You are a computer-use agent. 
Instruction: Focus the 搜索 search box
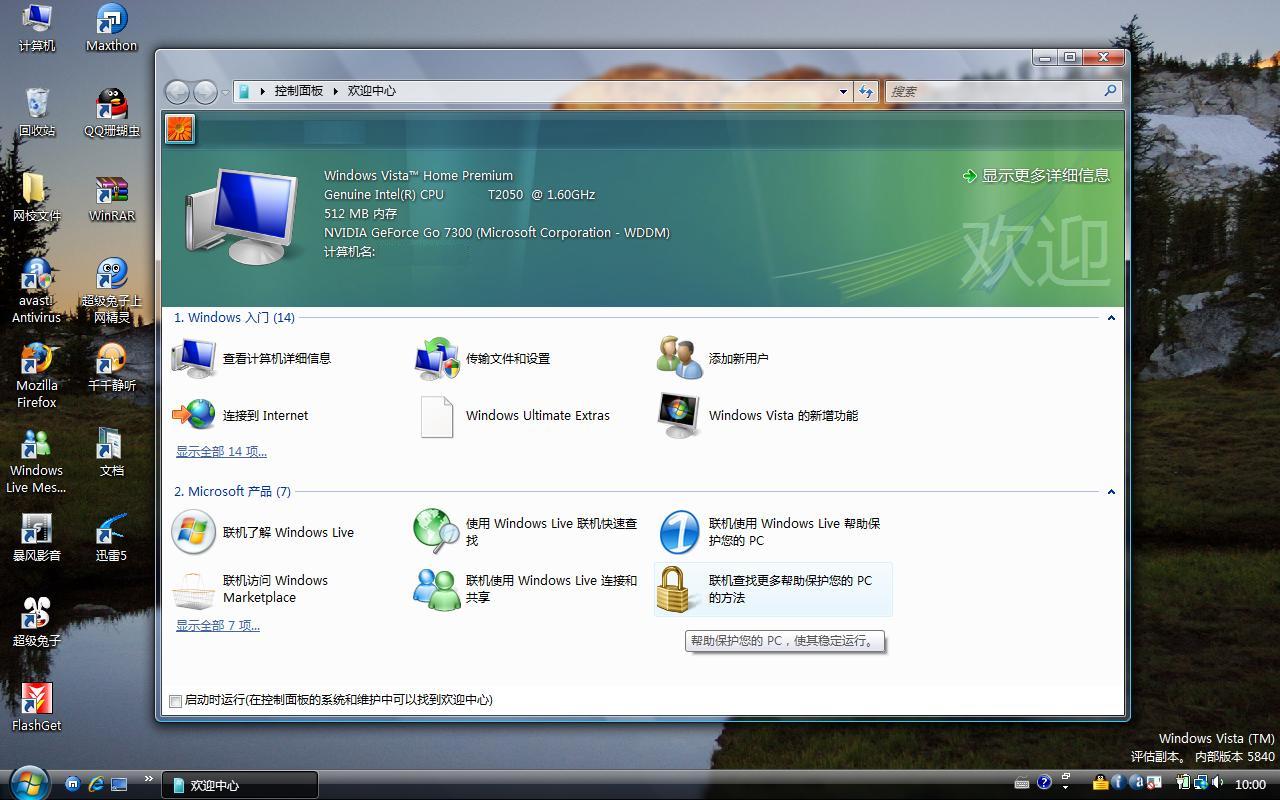pos(1003,91)
